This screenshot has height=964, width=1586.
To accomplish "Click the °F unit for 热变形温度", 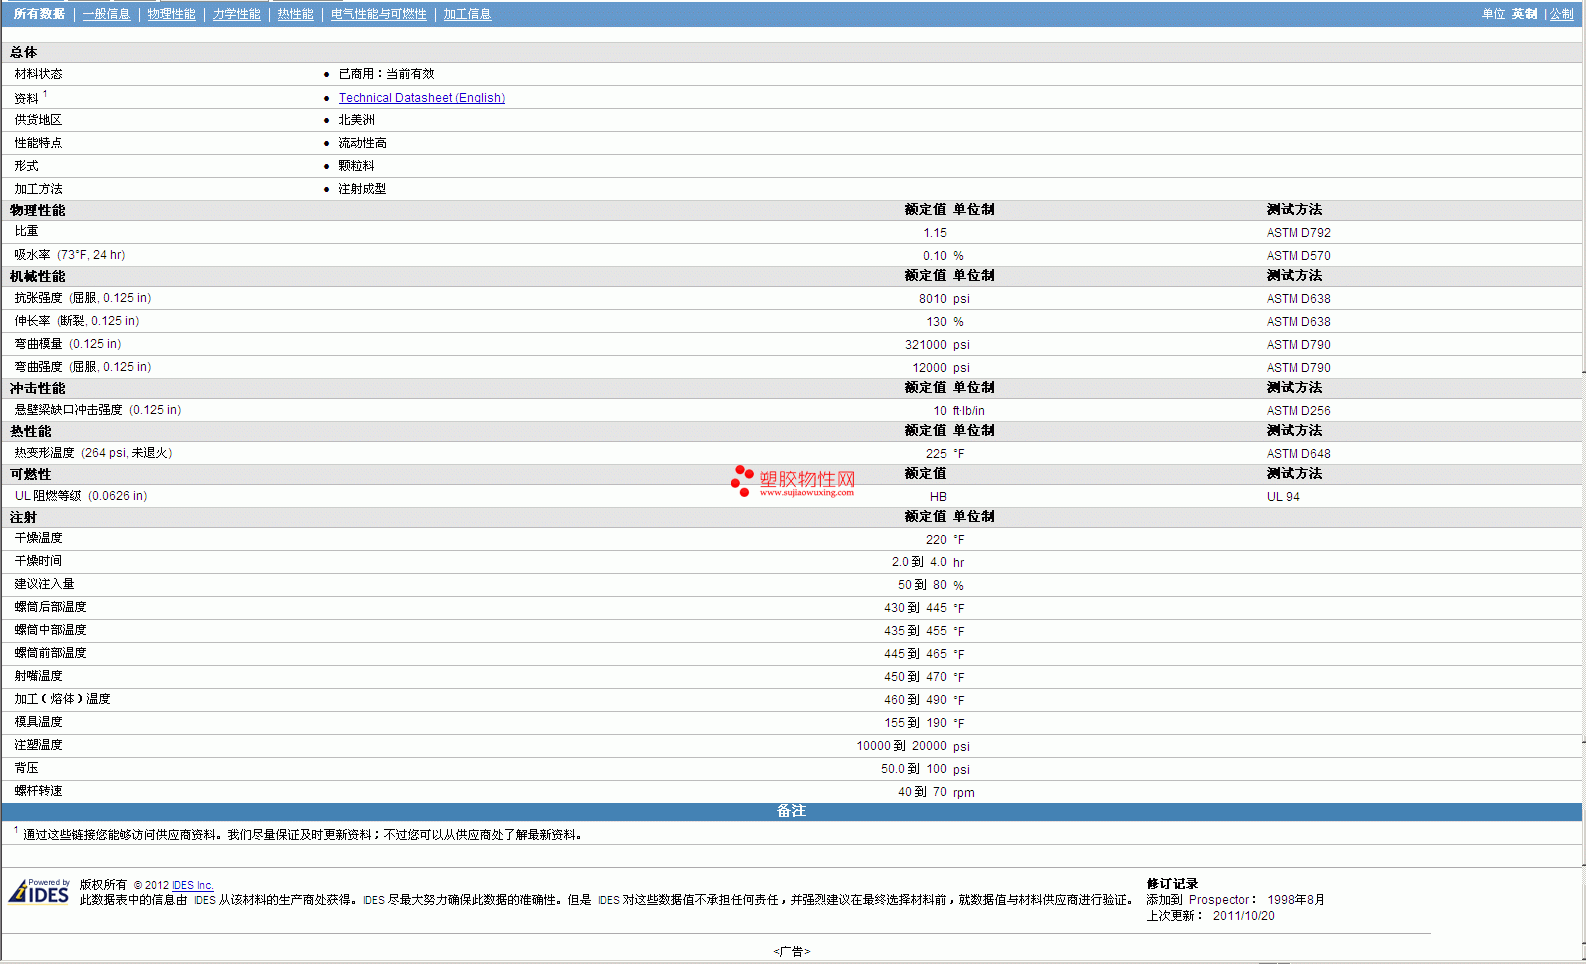I will (x=959, y=454).
